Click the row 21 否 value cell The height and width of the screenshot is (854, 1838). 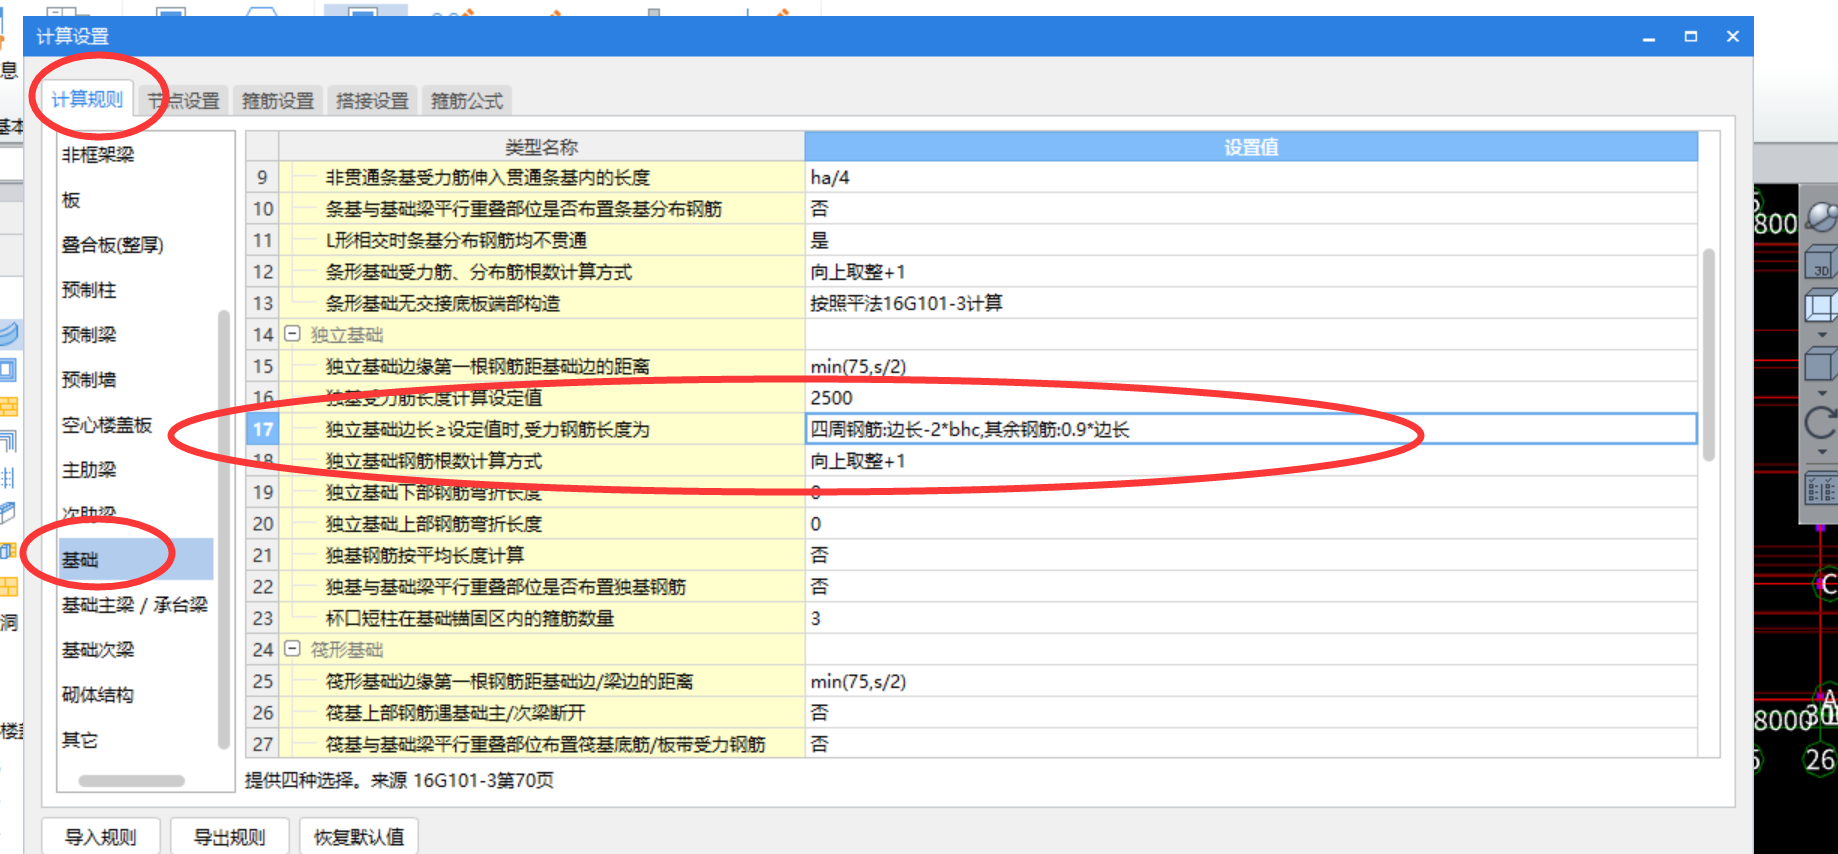1251,555
